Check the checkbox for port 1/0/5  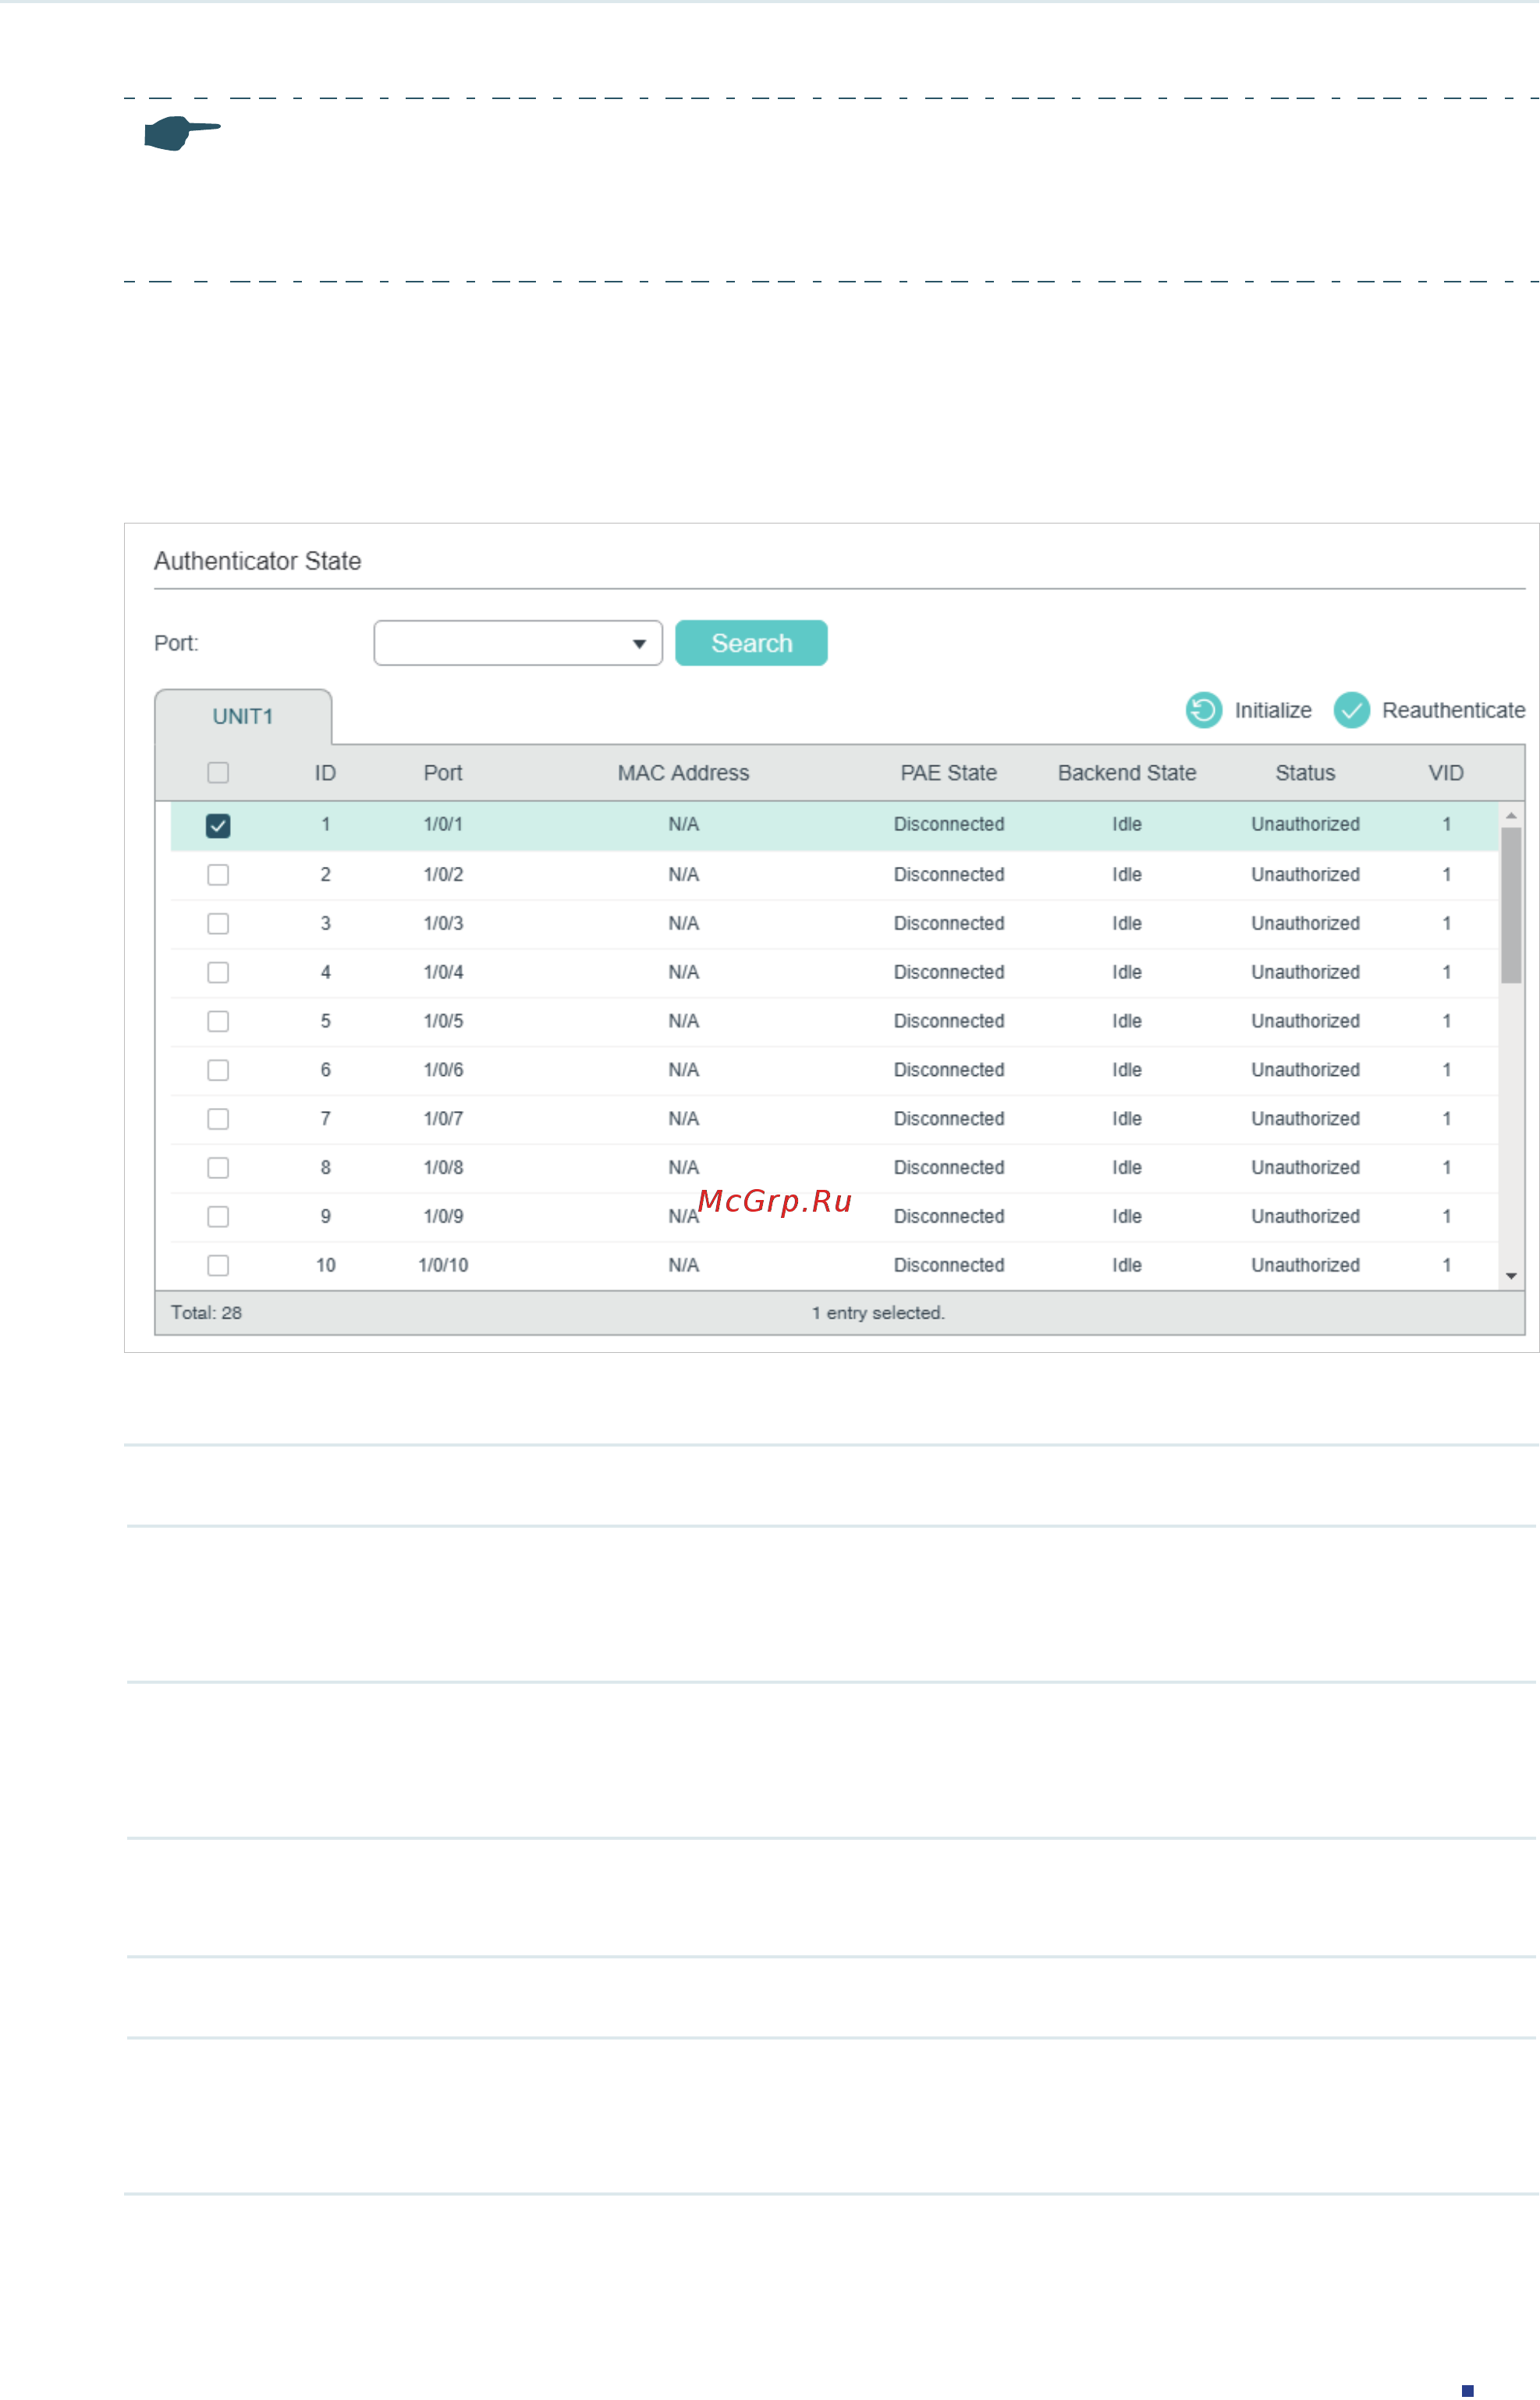(x=218, y=1021)
